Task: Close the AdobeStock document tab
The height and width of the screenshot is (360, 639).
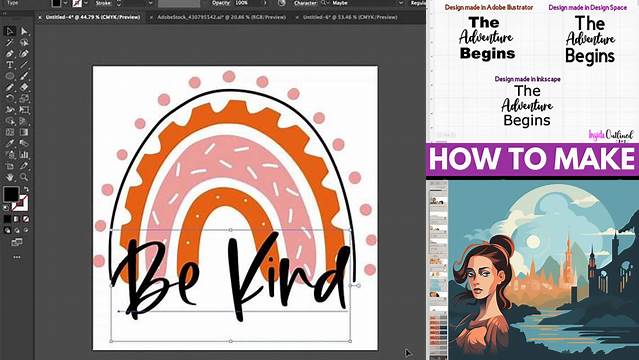Action: 152,17
